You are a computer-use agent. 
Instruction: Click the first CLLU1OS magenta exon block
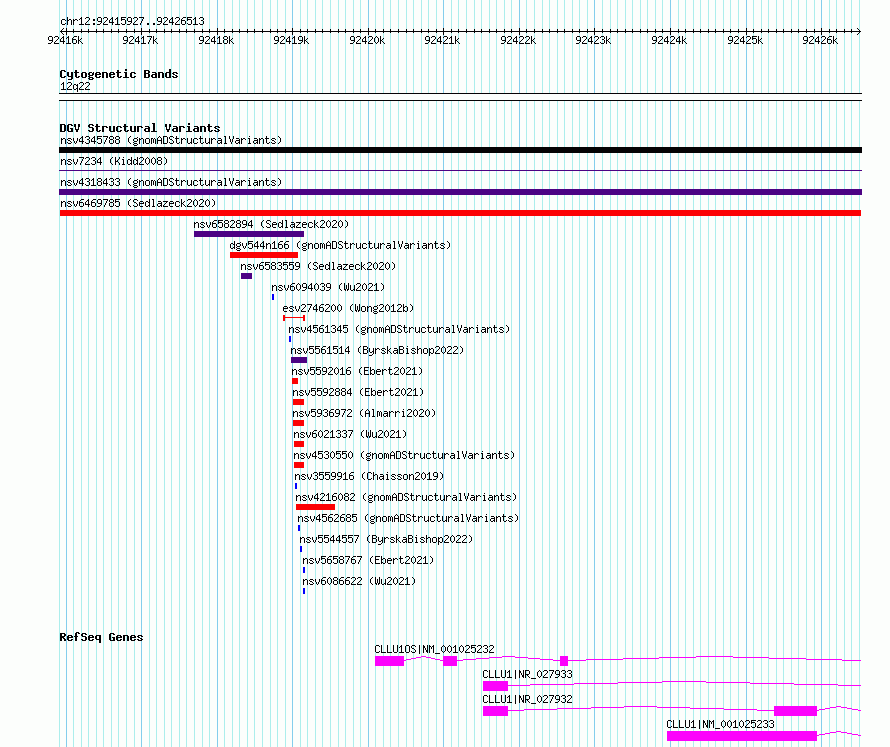[389, 661]
